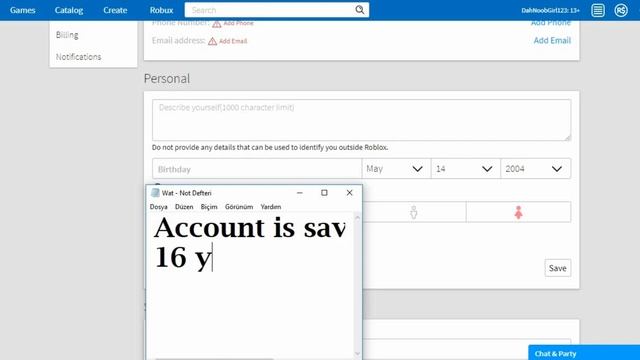Open the Robux tab

coord(161,10)
